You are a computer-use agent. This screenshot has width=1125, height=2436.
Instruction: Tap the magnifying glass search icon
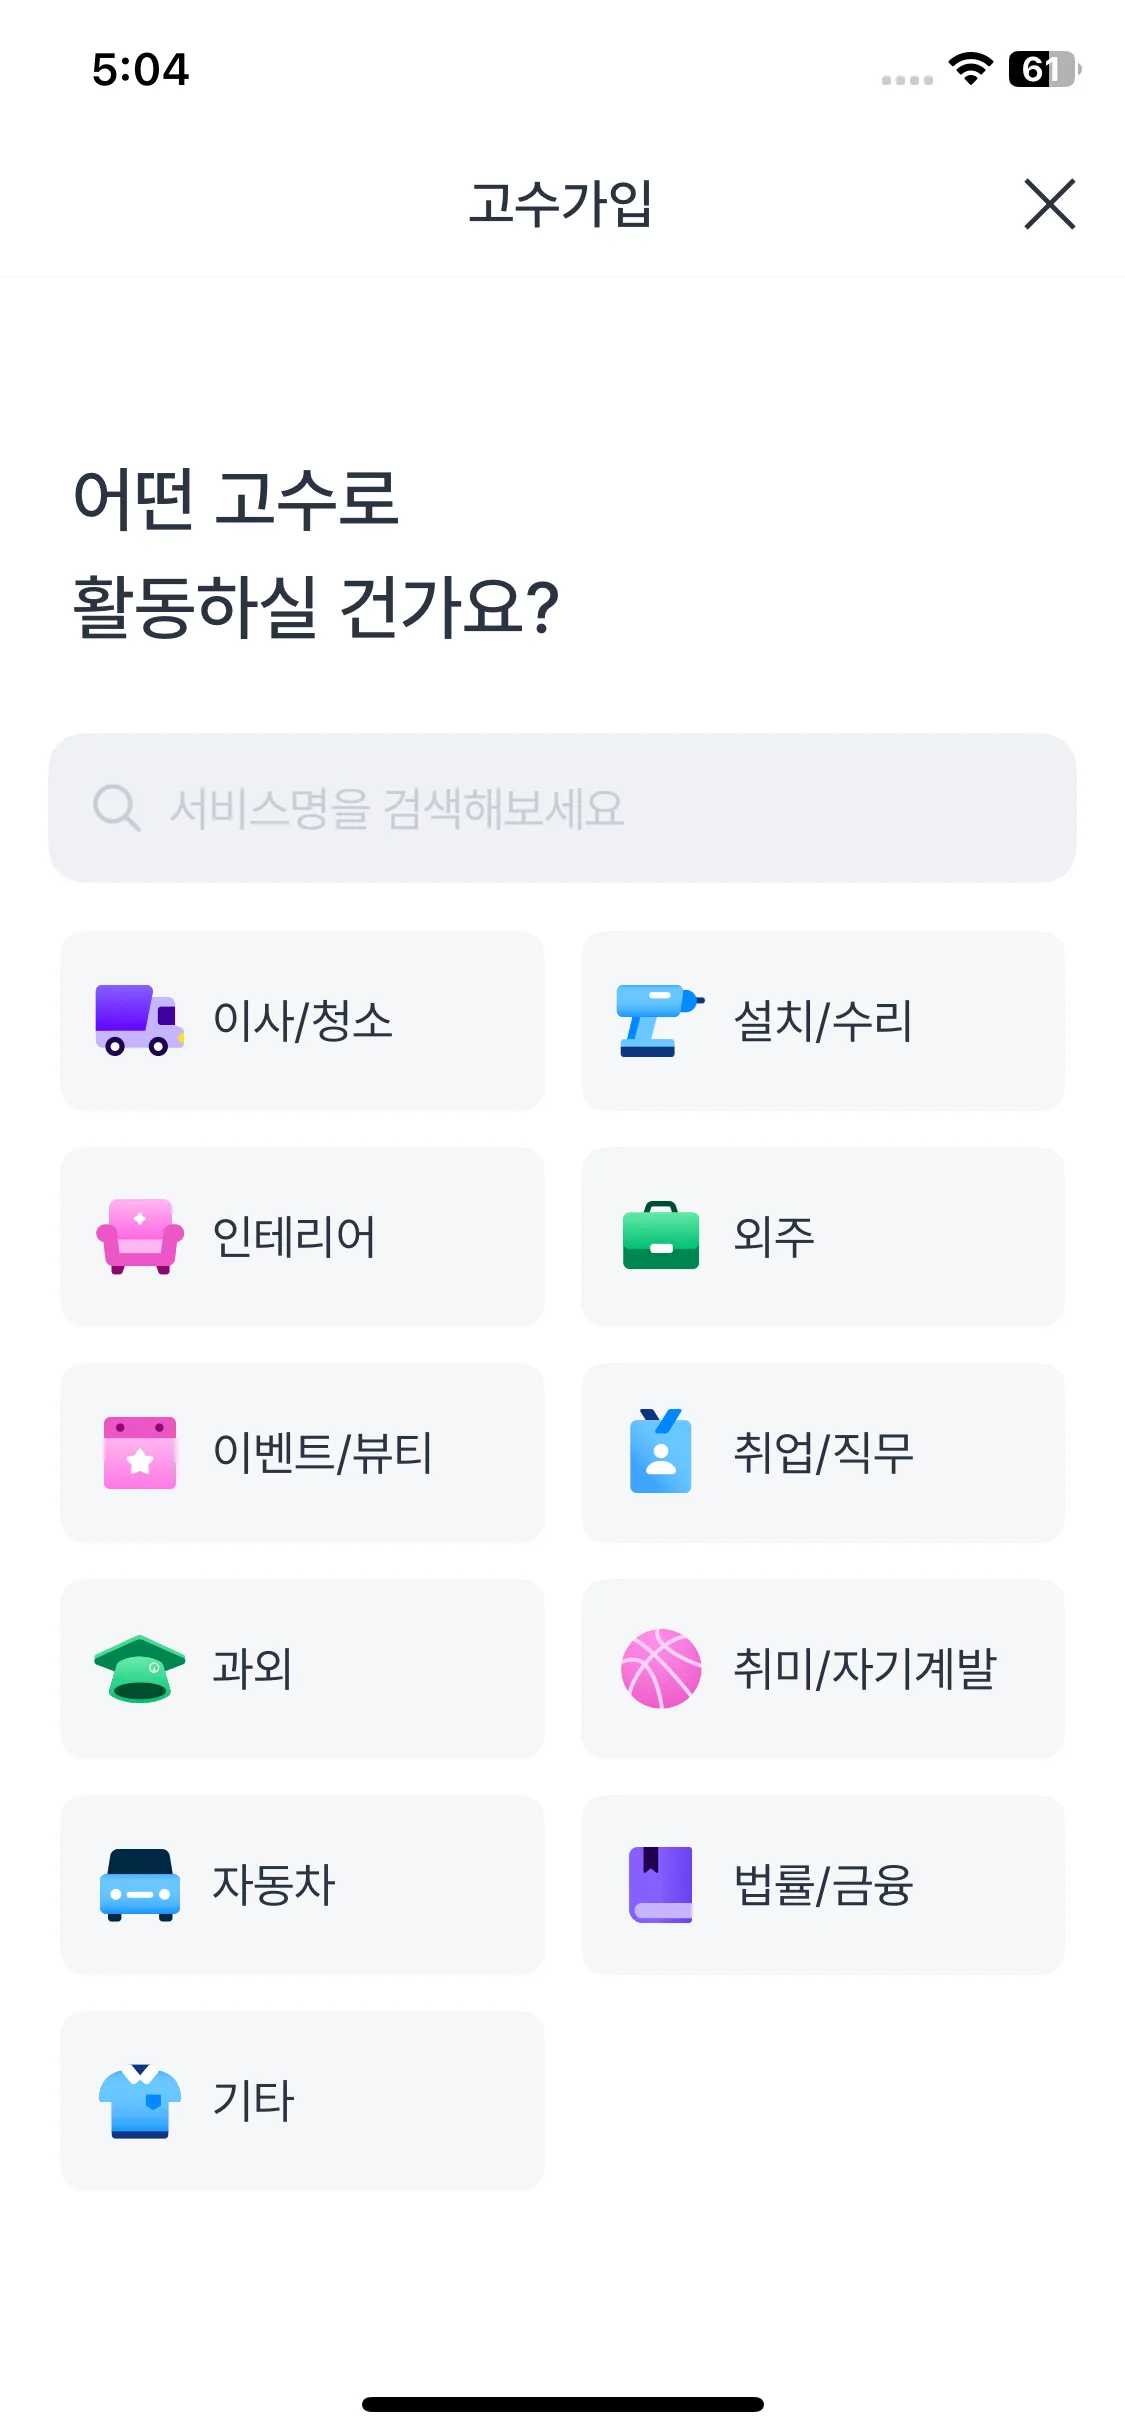[x=116, y=808]
